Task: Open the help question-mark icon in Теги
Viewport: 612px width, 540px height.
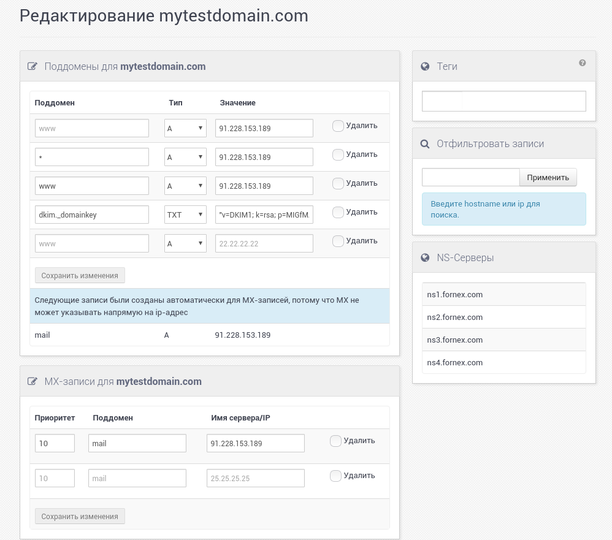Action: pyautogui.click(x=582, y=63)
